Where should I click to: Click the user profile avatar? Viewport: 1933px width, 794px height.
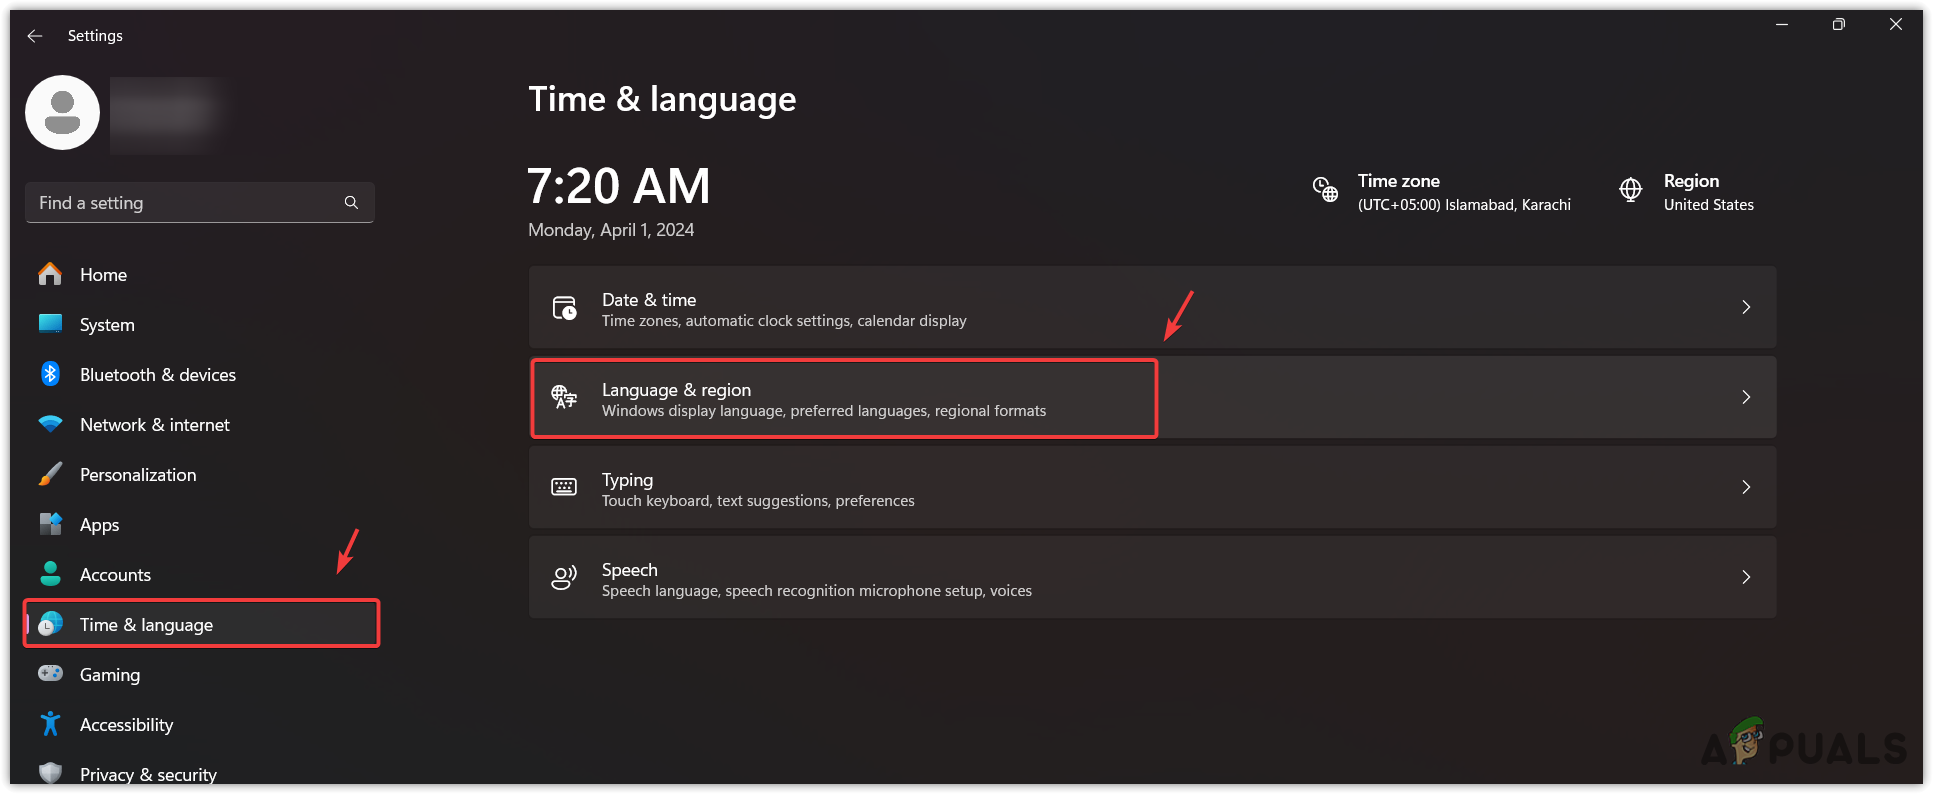point(62,113)
